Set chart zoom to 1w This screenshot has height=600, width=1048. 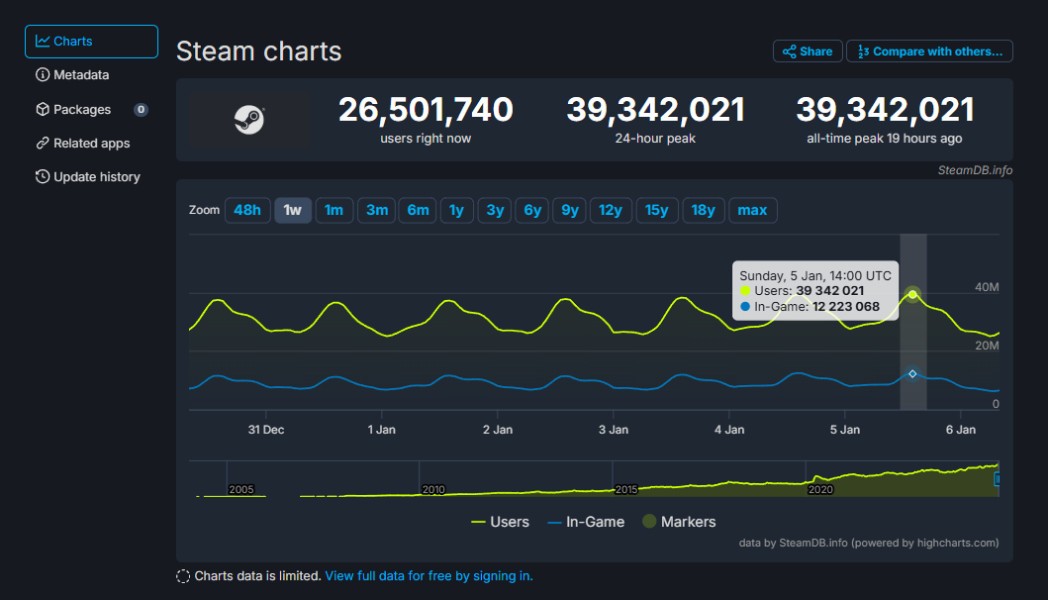coord(293,210)
